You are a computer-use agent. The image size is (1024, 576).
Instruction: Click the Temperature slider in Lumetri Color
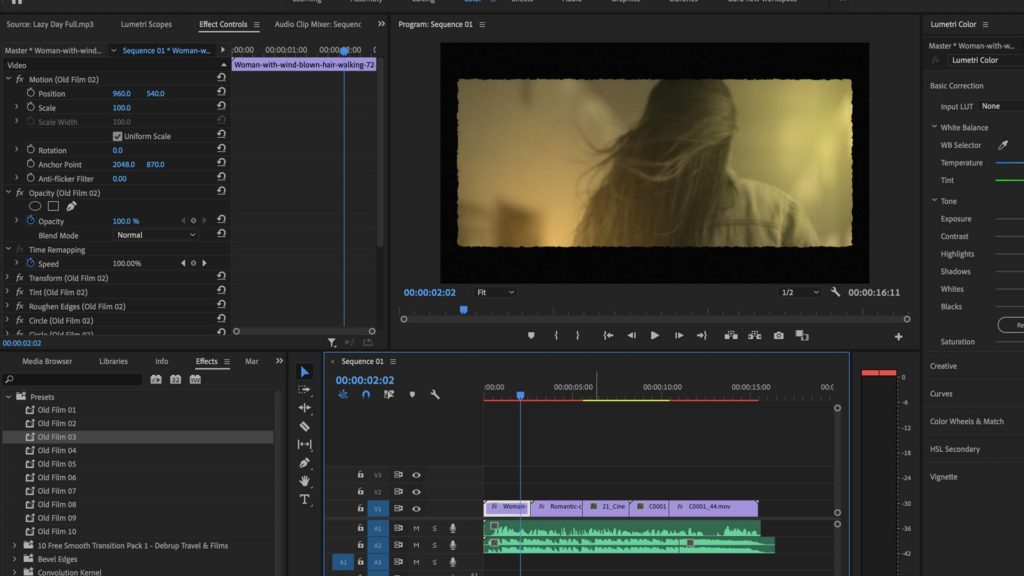tap(1009, 163)
